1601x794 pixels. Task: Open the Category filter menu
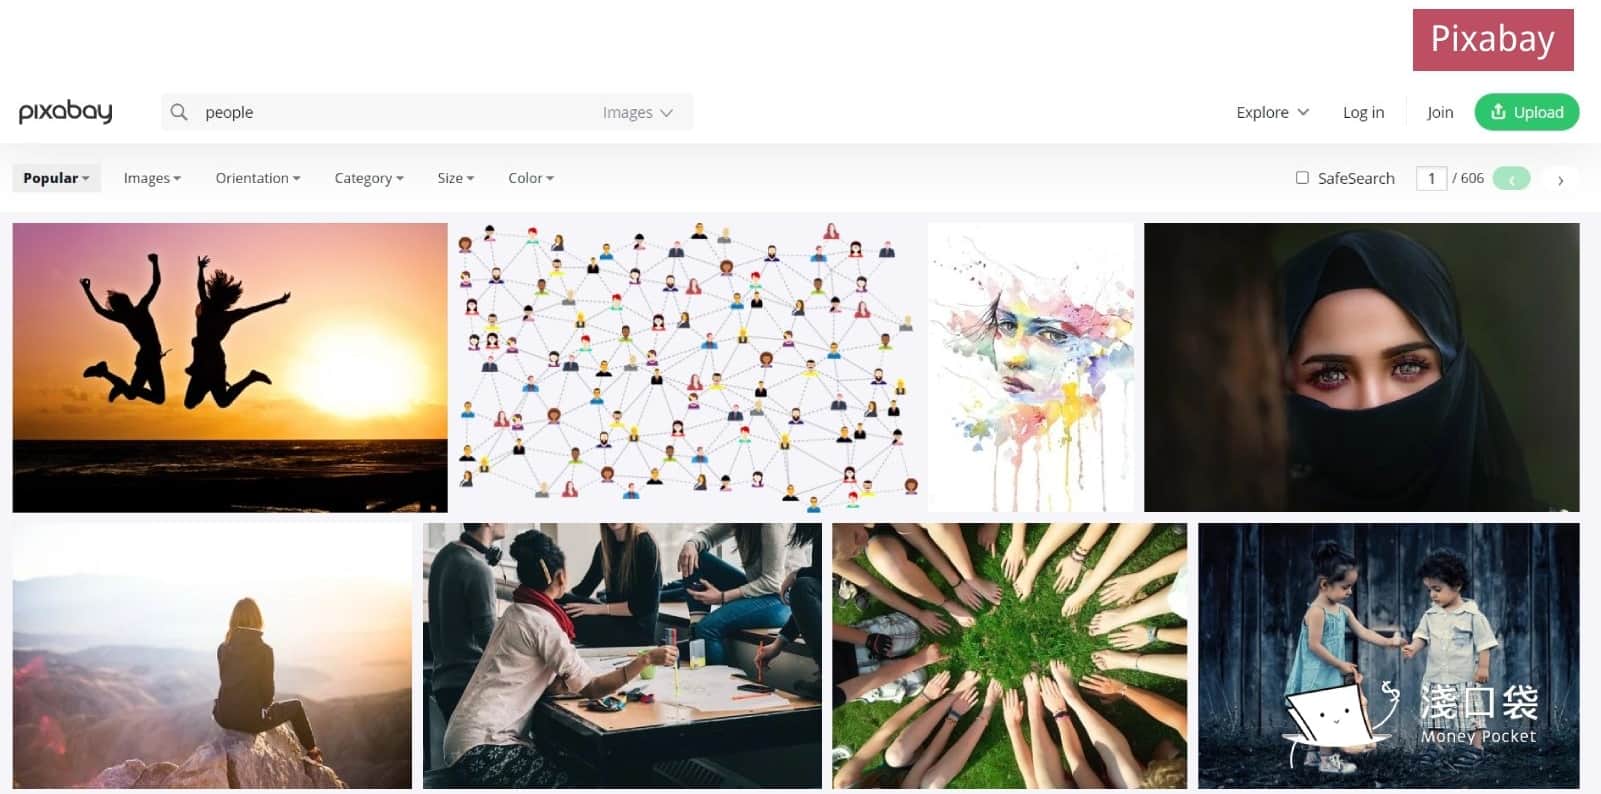(369, 178)
